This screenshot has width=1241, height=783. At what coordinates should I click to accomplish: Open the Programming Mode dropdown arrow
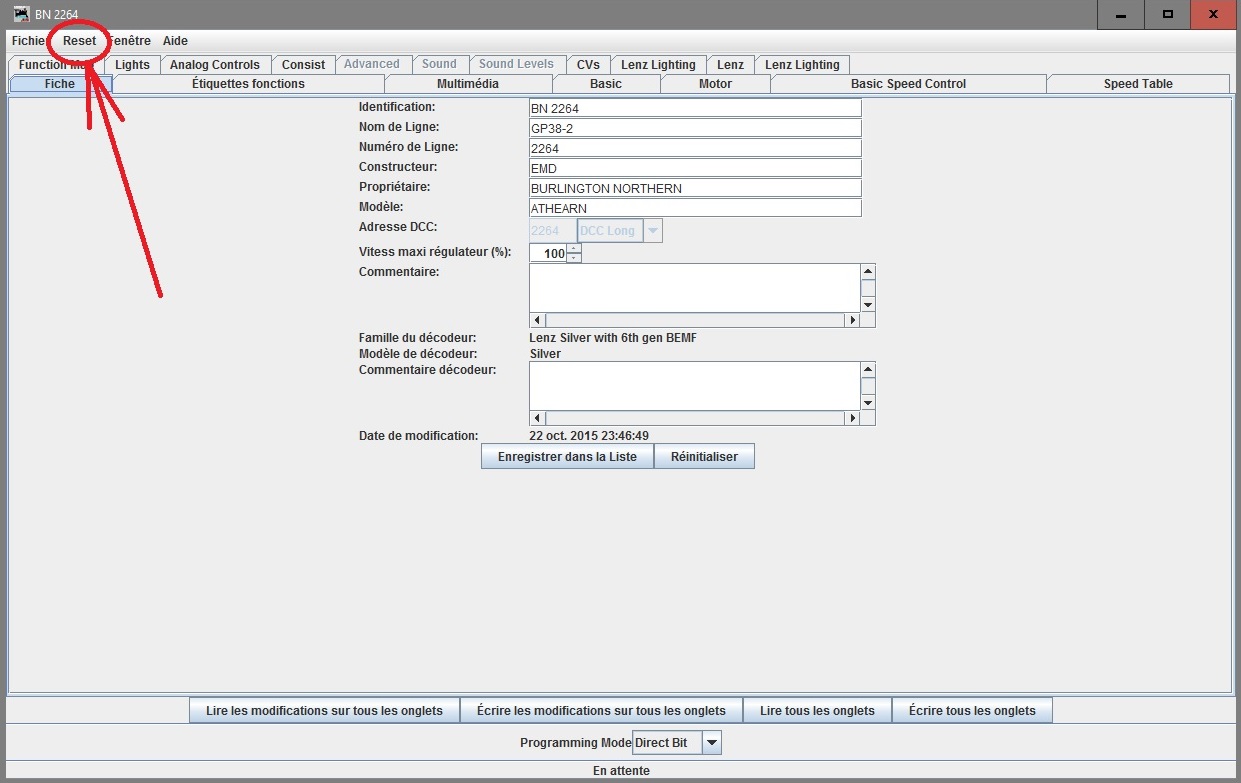tap(711, 743)
